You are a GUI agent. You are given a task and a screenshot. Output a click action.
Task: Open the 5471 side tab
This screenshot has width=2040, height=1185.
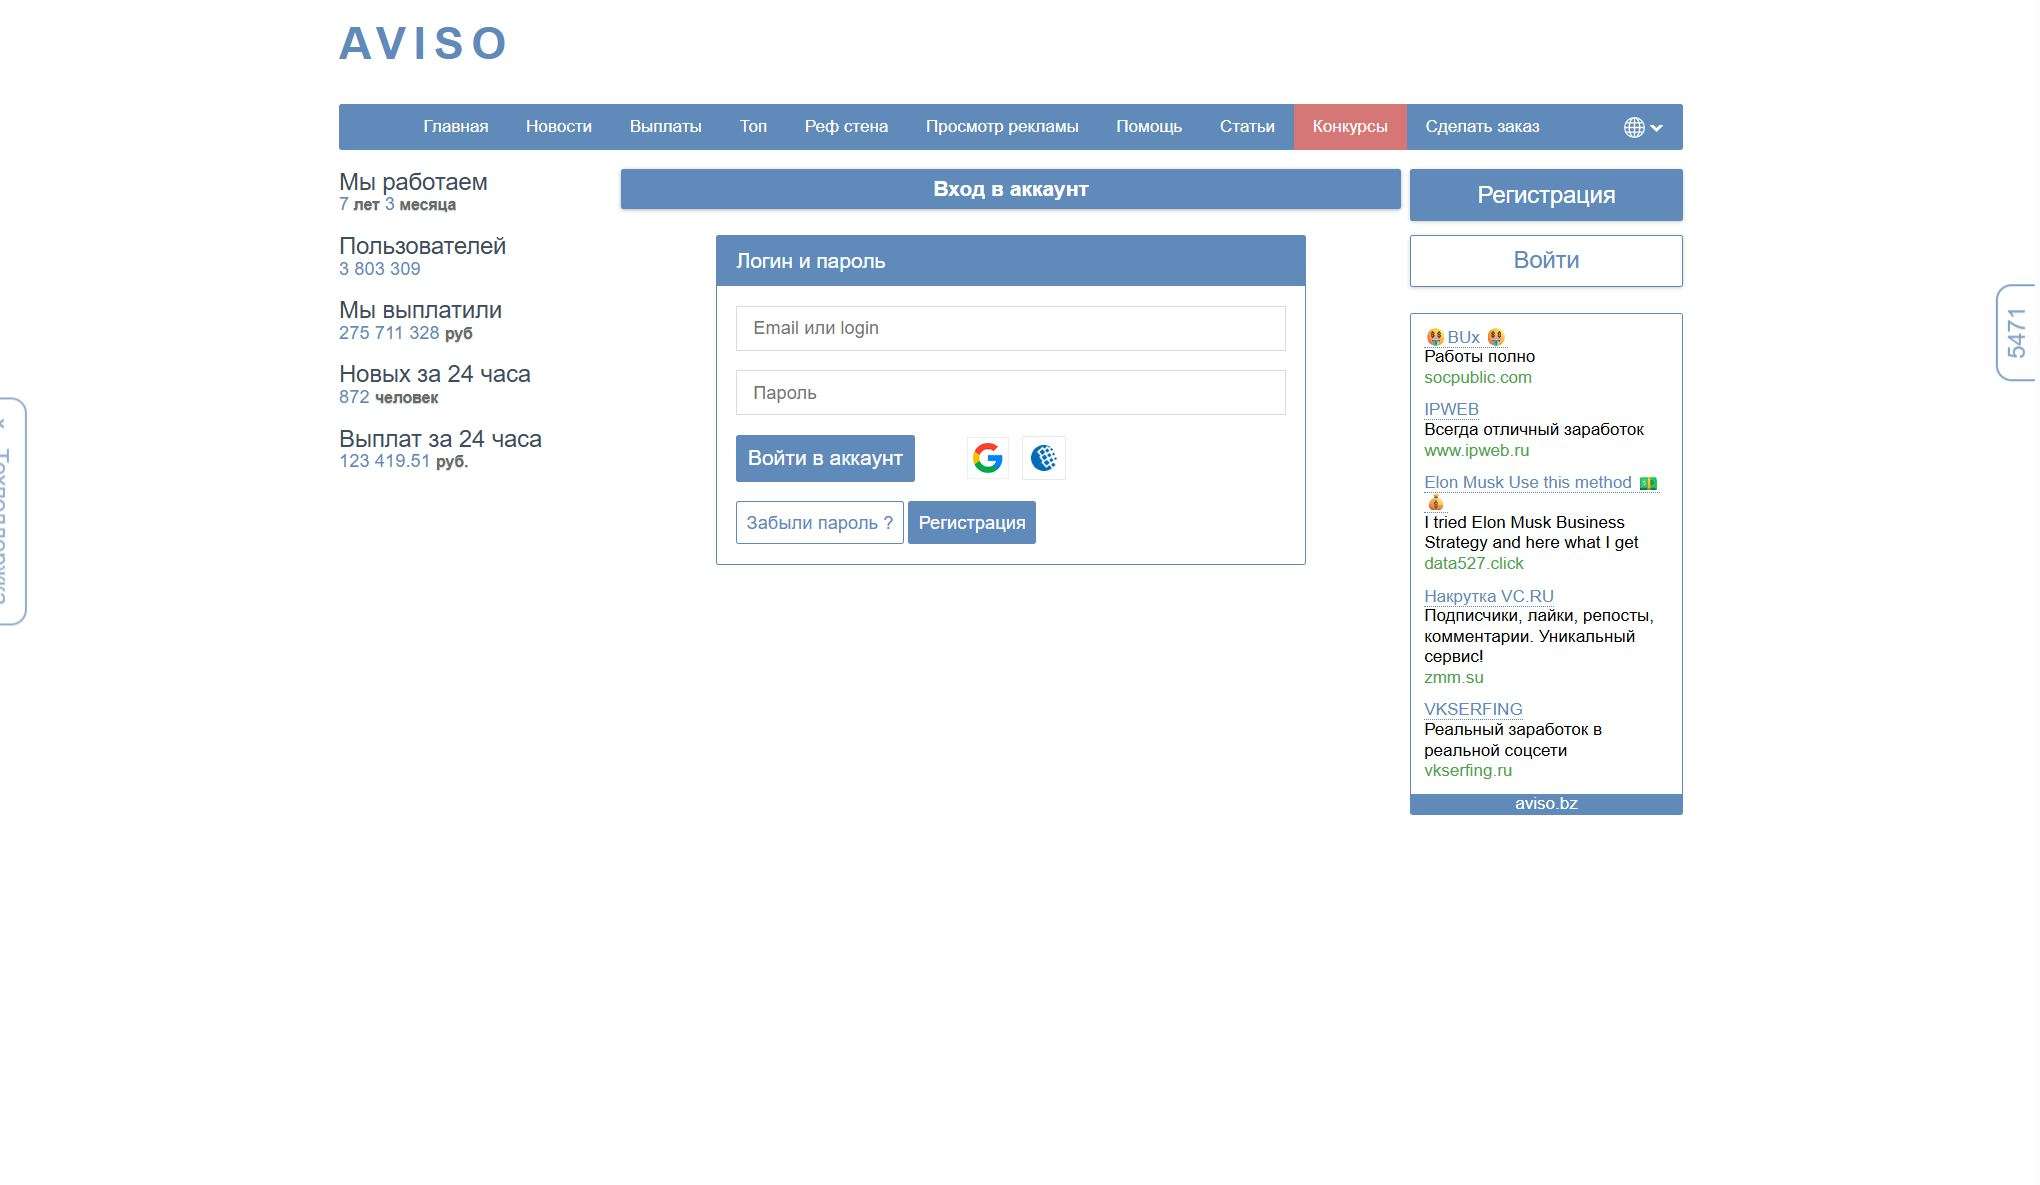click(x=2016, y=333)
